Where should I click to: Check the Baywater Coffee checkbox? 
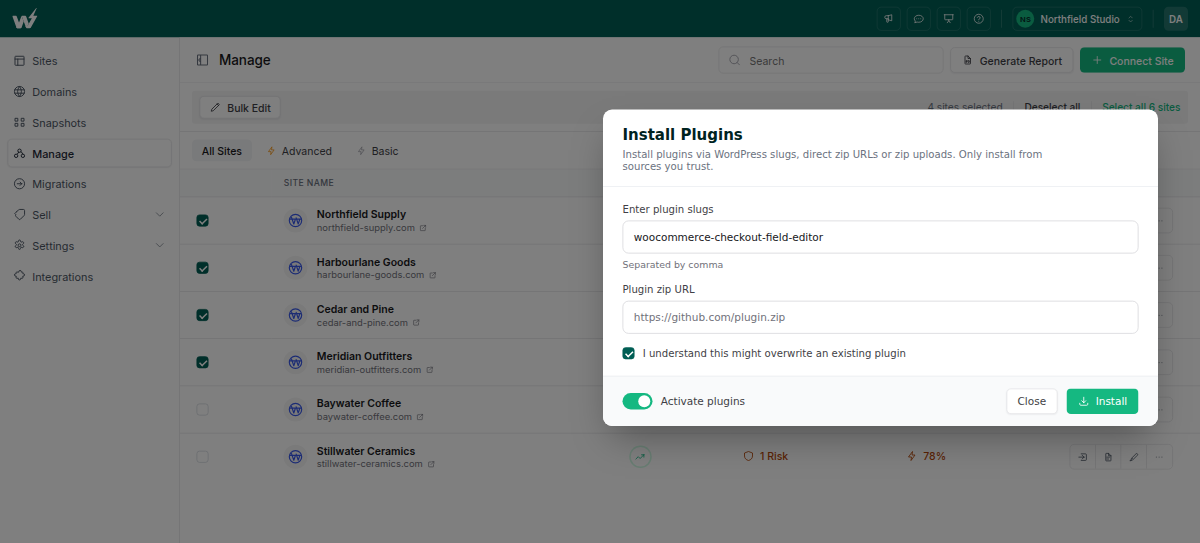(x=203, y=409)
